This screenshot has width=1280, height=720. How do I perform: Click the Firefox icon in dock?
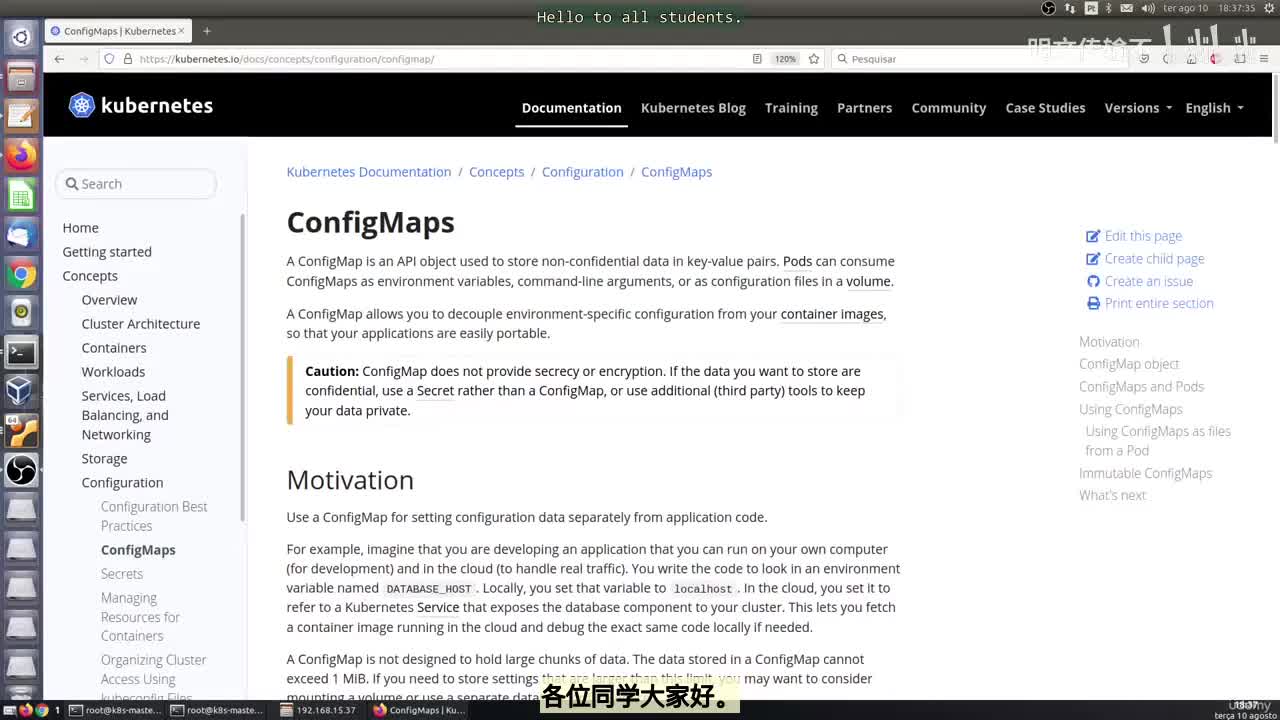21,155
